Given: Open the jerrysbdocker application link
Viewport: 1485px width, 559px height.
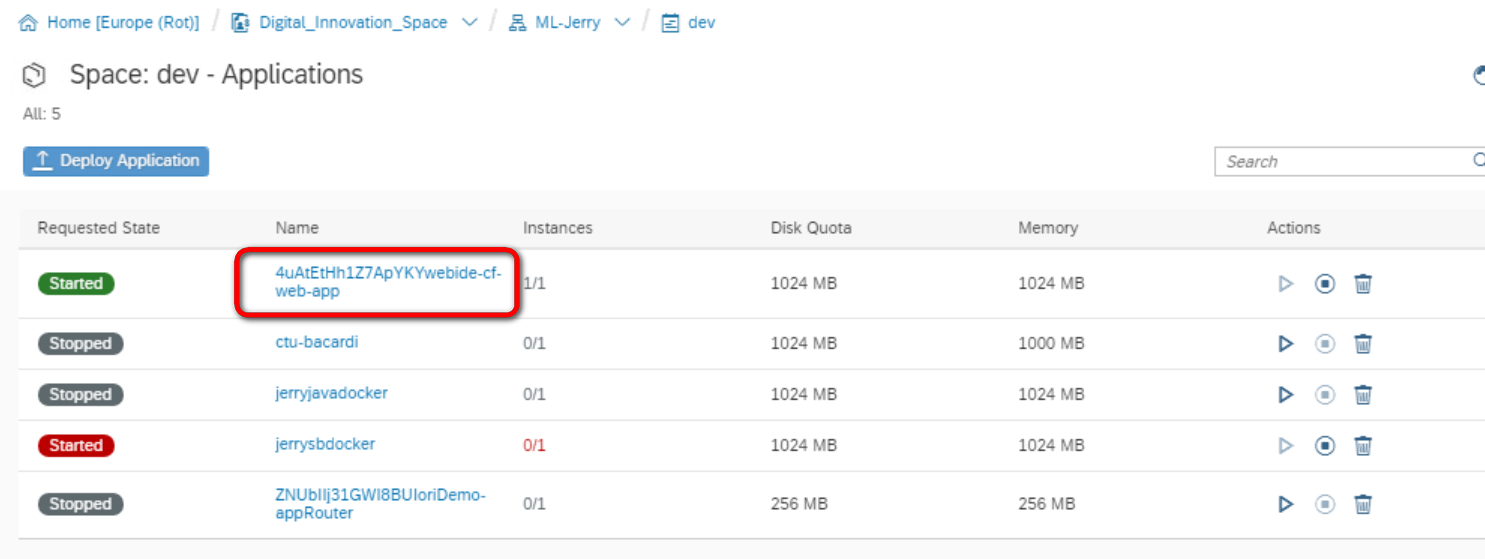Looking at the screenshot, I should 325,443.
